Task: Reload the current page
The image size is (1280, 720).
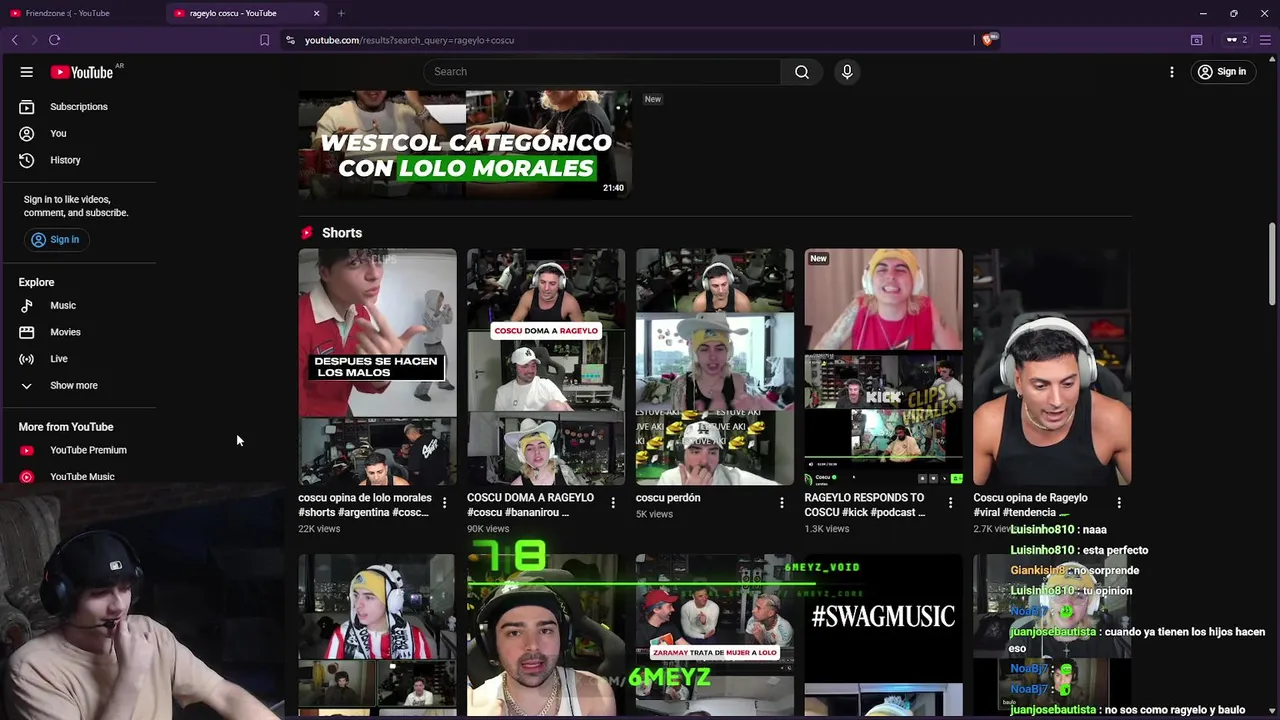Action: pyautogui.click(x=54, y=40)
